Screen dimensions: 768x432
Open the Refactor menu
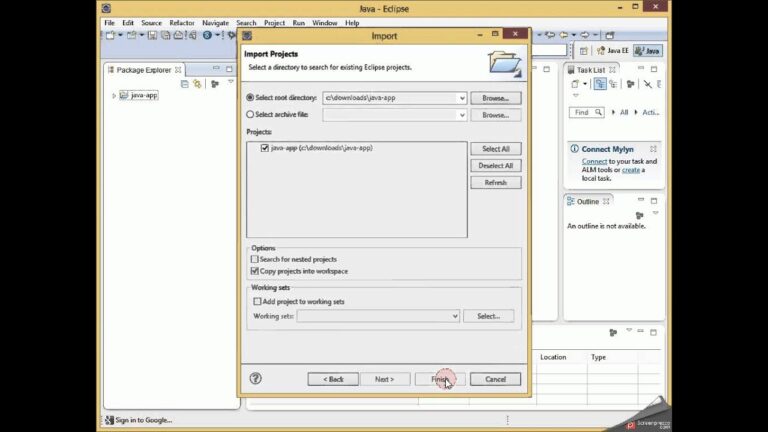(x=182, y=23)
